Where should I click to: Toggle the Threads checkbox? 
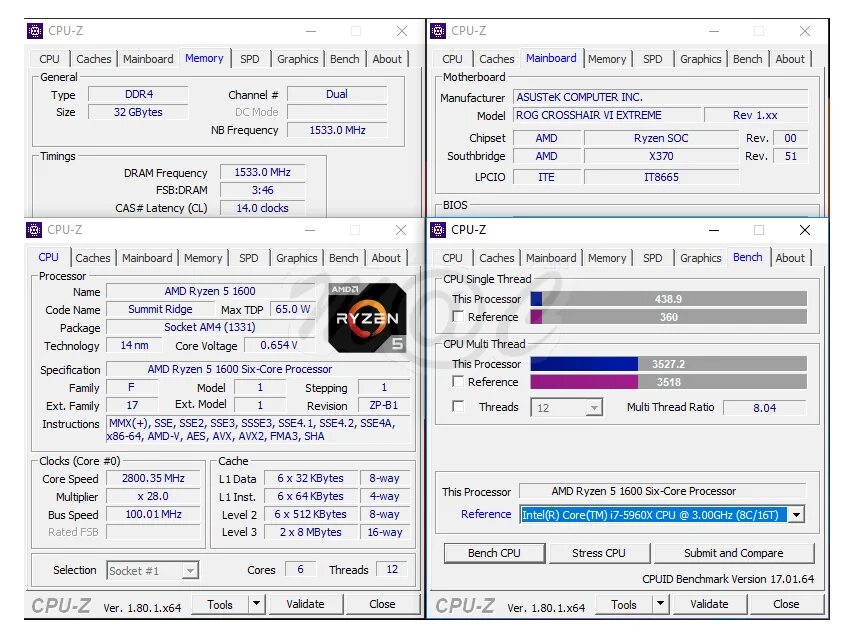[458, 406]
